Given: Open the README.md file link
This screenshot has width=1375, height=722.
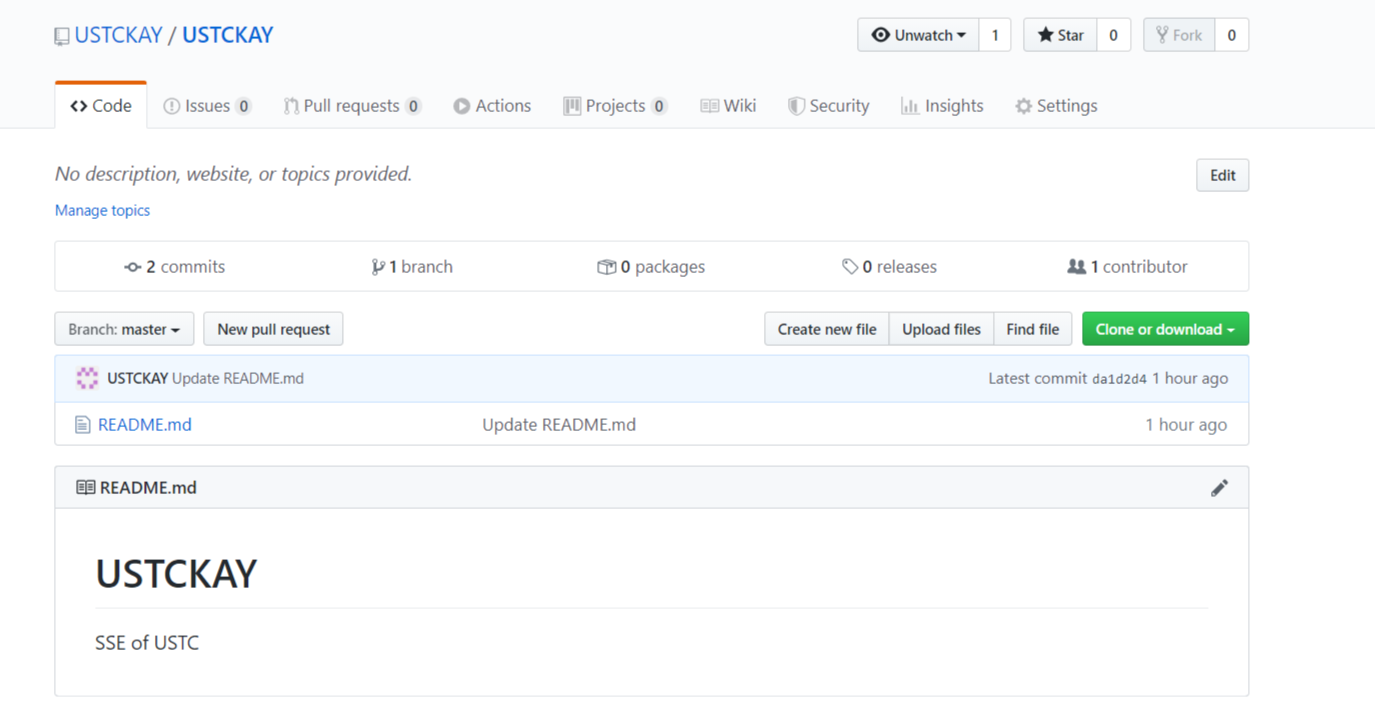Looking at the screenshot, I should (145, 425).
